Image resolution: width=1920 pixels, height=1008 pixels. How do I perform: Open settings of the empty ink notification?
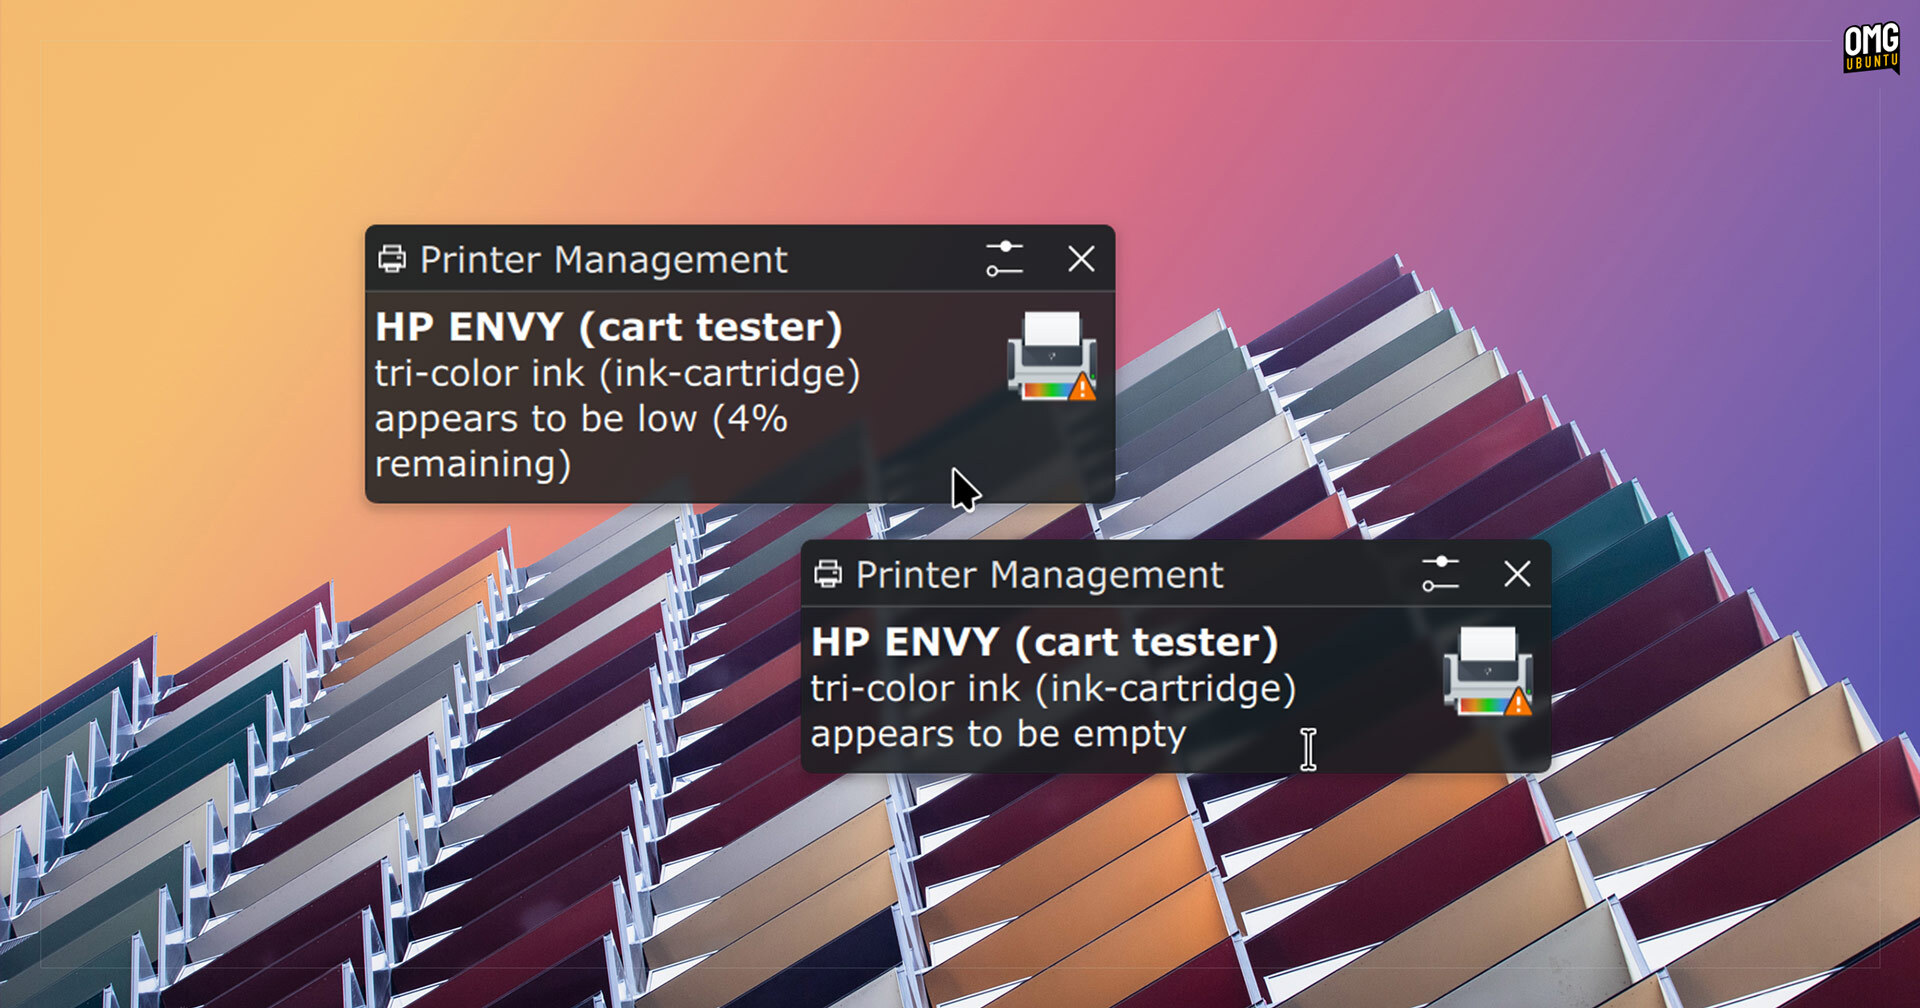click(x=1440, y=574)
